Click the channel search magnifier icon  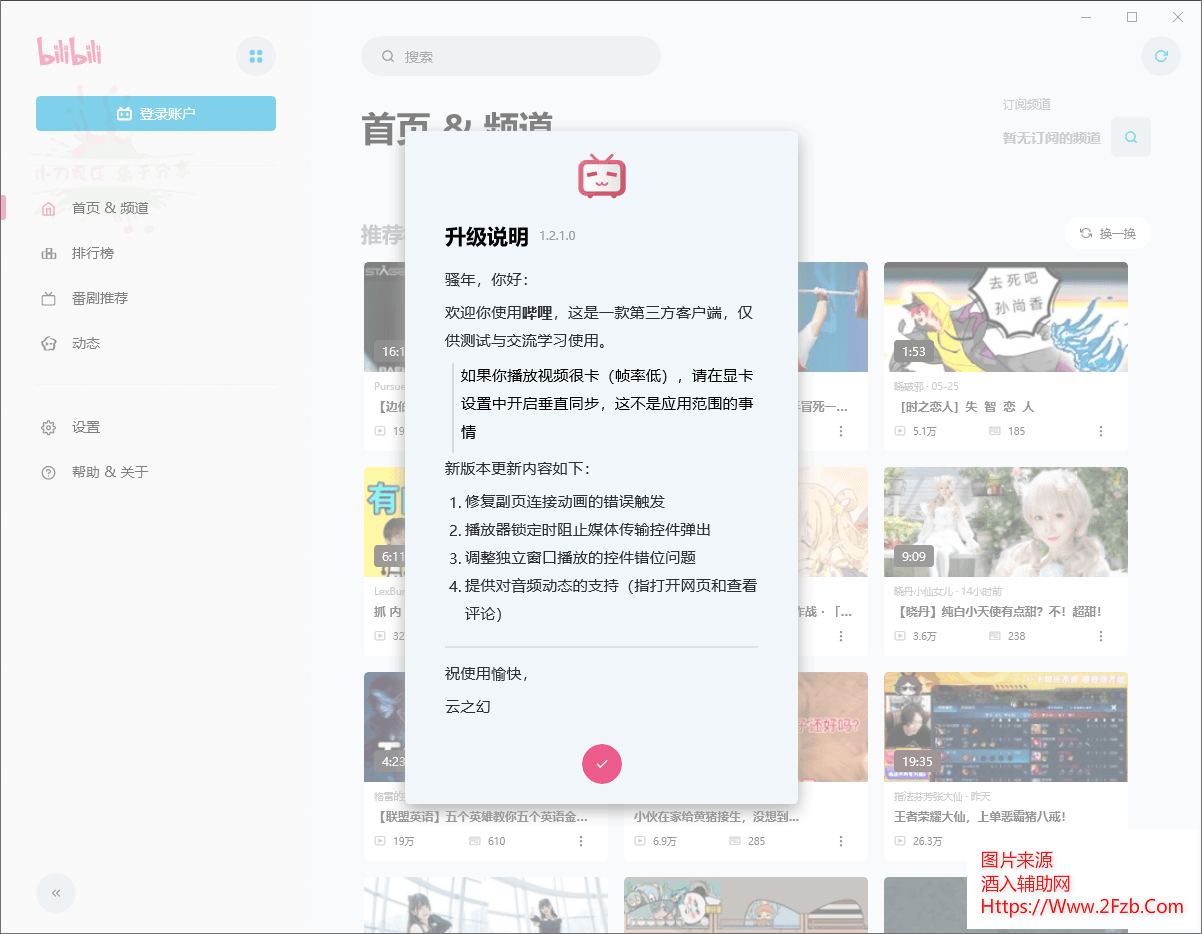tap(1130, 137)
